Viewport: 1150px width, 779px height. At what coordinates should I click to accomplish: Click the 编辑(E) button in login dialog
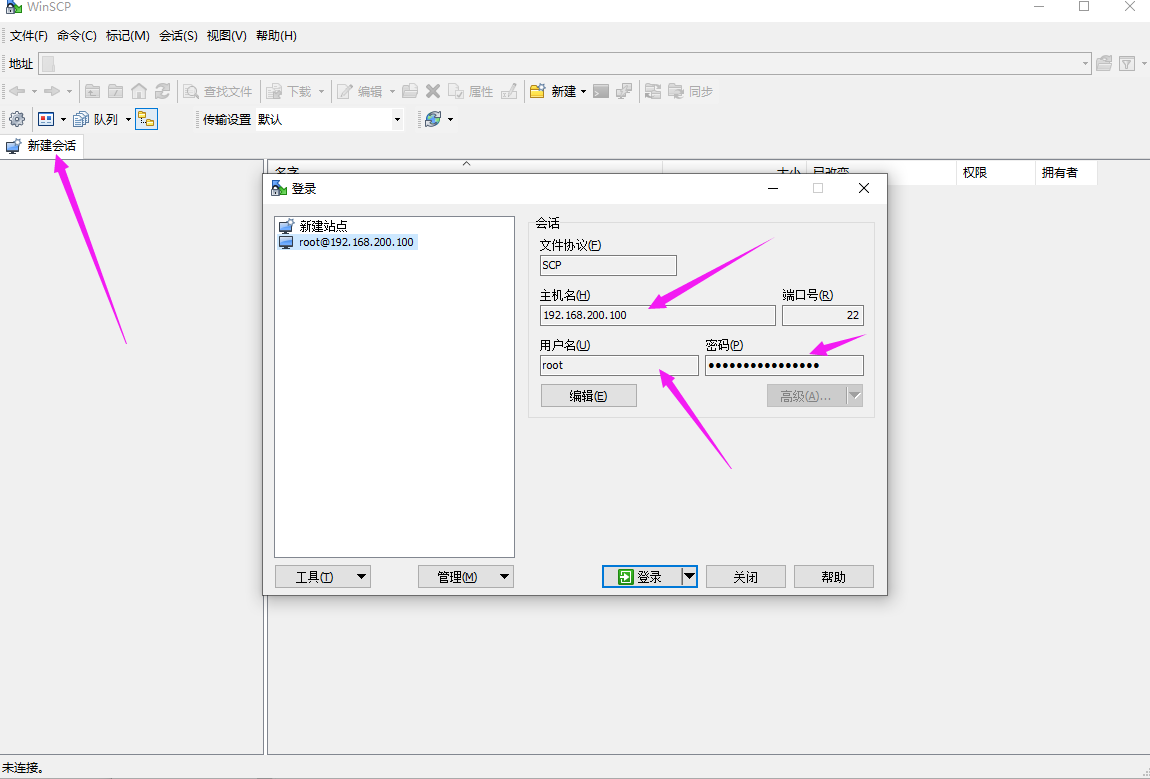click(x=589, y=396)
